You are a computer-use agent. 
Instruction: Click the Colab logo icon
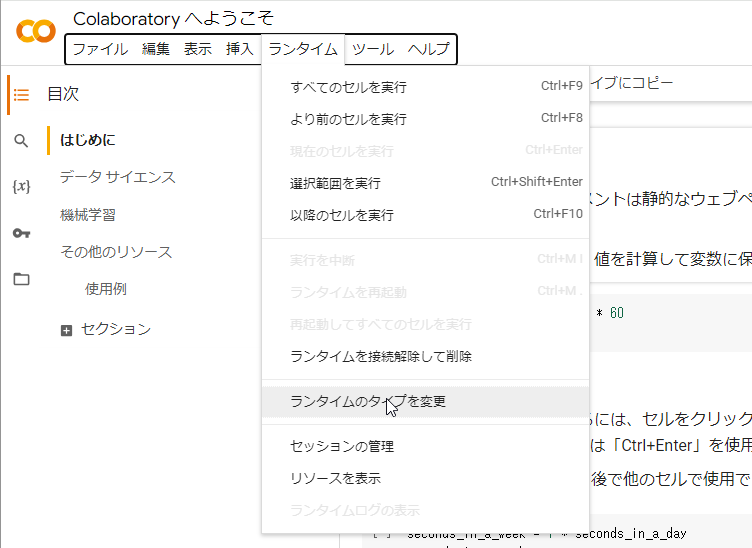pos(36,31)
